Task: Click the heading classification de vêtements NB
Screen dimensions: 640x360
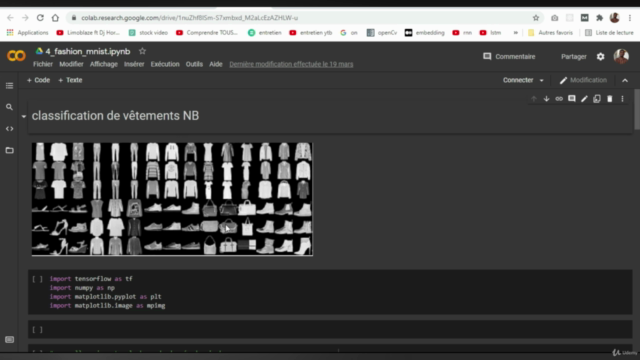Action: (115, 116)
